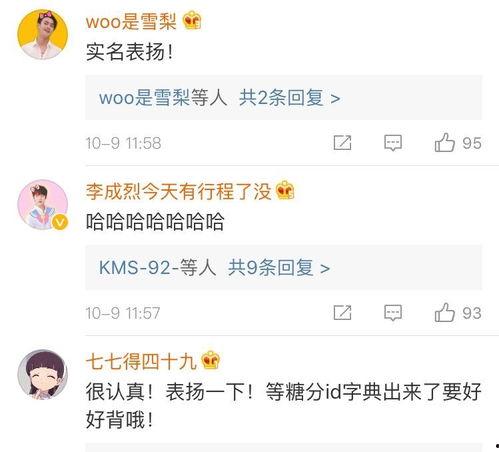Open crown badge beside 七七得四十九
Viewport: 499px width, 452px height.
pyautogui.click(x=211, y=360)
